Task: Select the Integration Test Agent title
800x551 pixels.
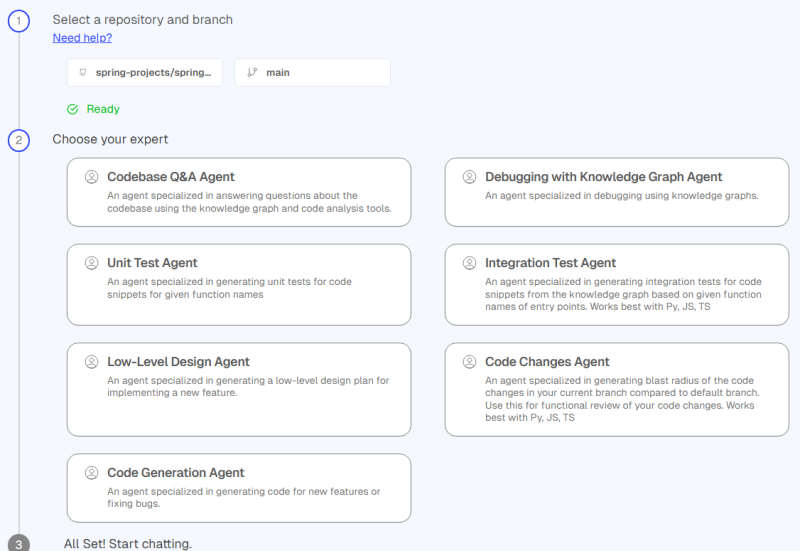Action: click(x=550, y=263)
